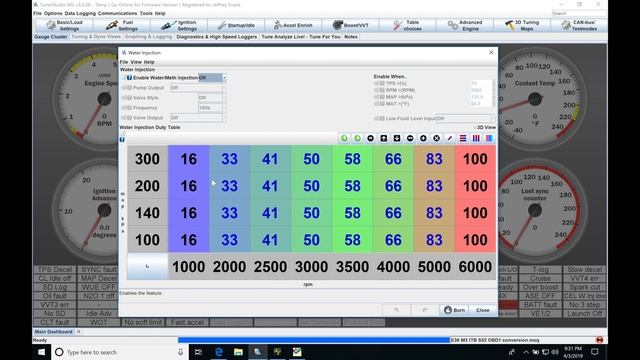The image size is (640, 360).
Task: Open Microsoft Edge from taskbar
Action: point(219,352)
